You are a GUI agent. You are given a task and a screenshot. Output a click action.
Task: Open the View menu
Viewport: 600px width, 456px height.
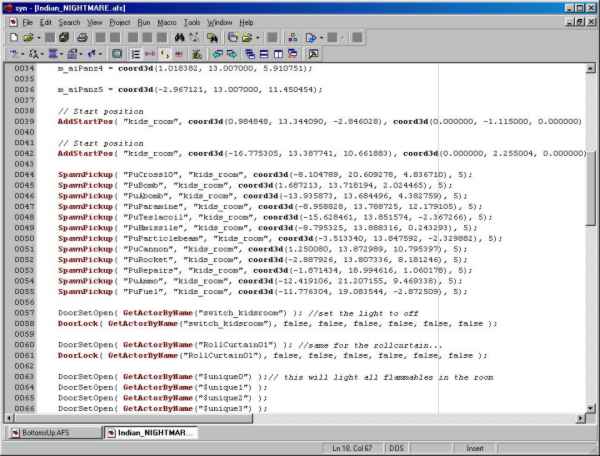[95, 22]
